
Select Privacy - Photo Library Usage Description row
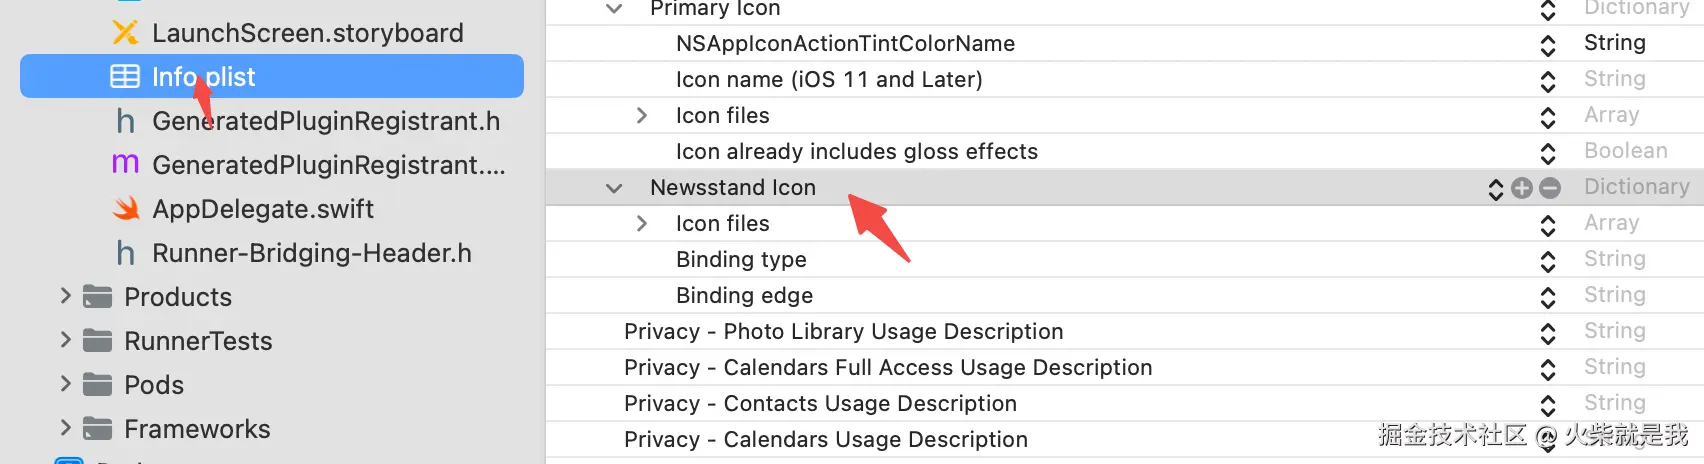843,332
